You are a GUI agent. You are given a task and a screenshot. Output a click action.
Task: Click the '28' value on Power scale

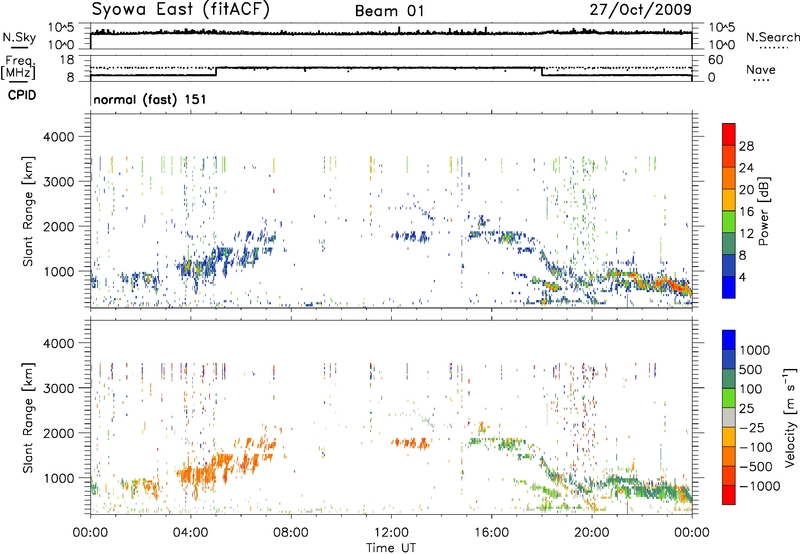746,146
